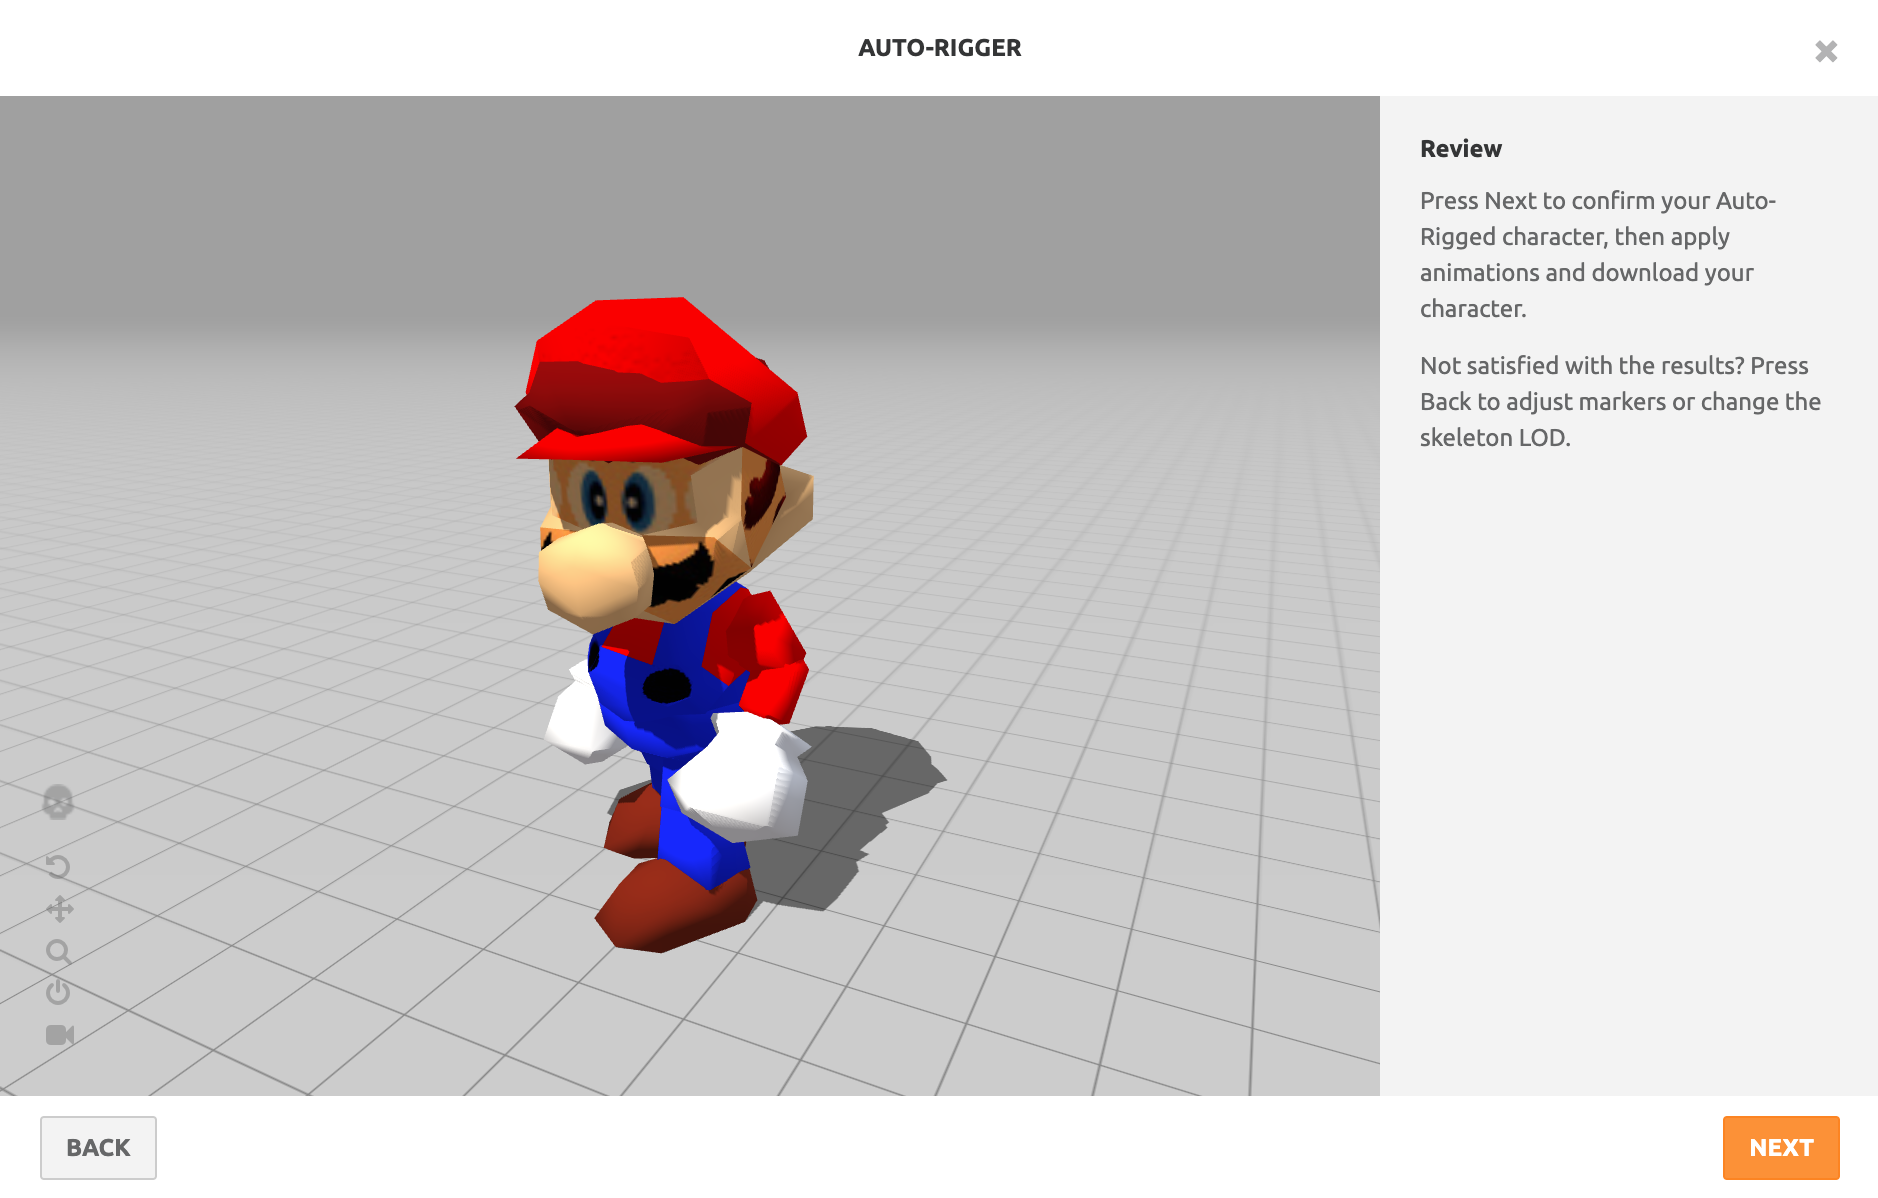Screen dimensions: 1878x1198
Task: Go back using the BACK button
Action: (98, 1148)
